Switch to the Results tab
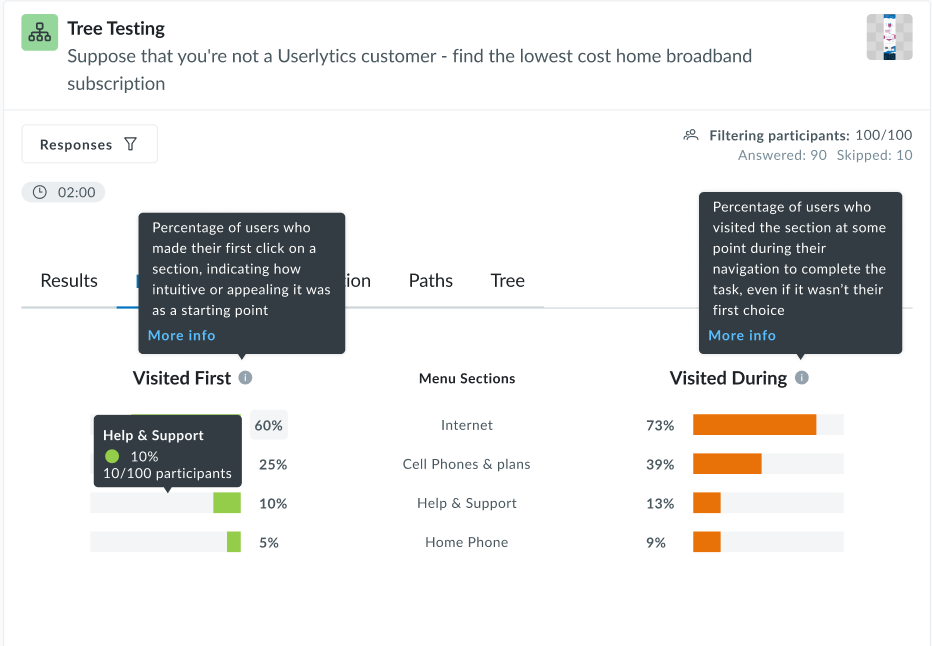This screenshot has height=646, width=932. pos(68,281)
